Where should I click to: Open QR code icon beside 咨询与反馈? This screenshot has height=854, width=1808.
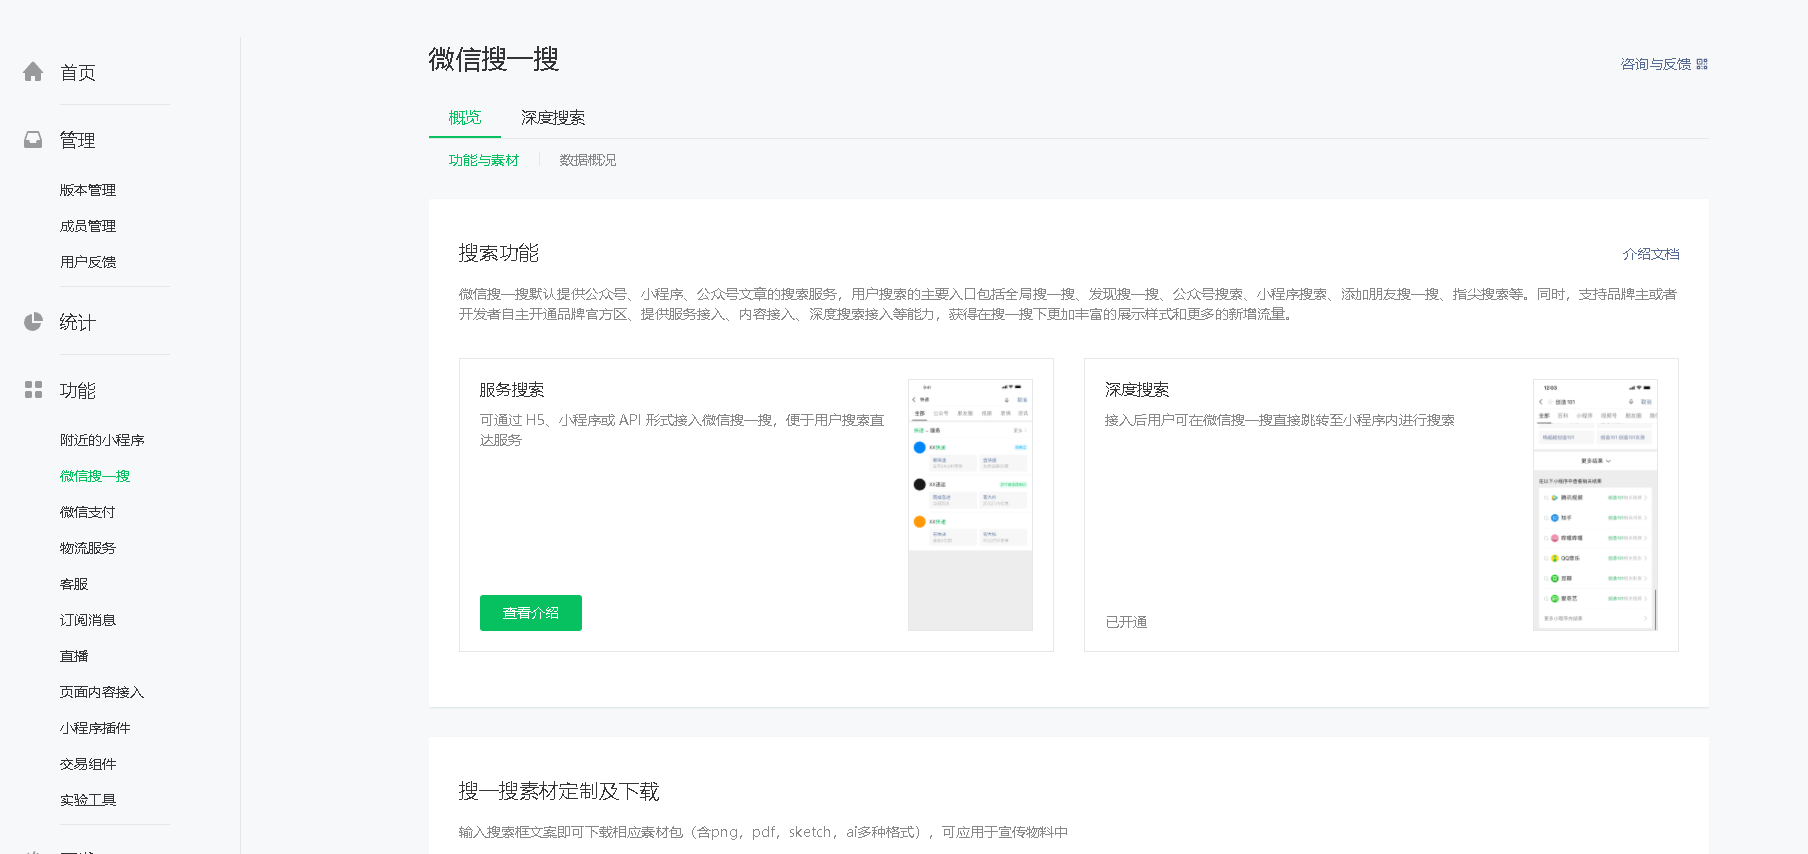1702,64
